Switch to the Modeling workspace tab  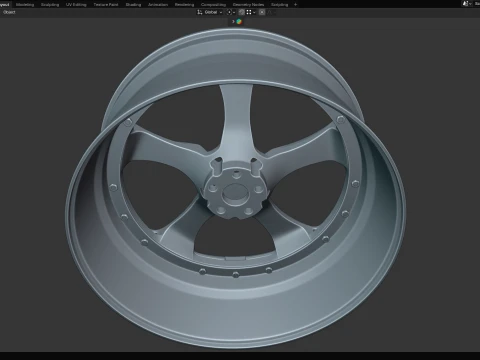coord(25,5)
